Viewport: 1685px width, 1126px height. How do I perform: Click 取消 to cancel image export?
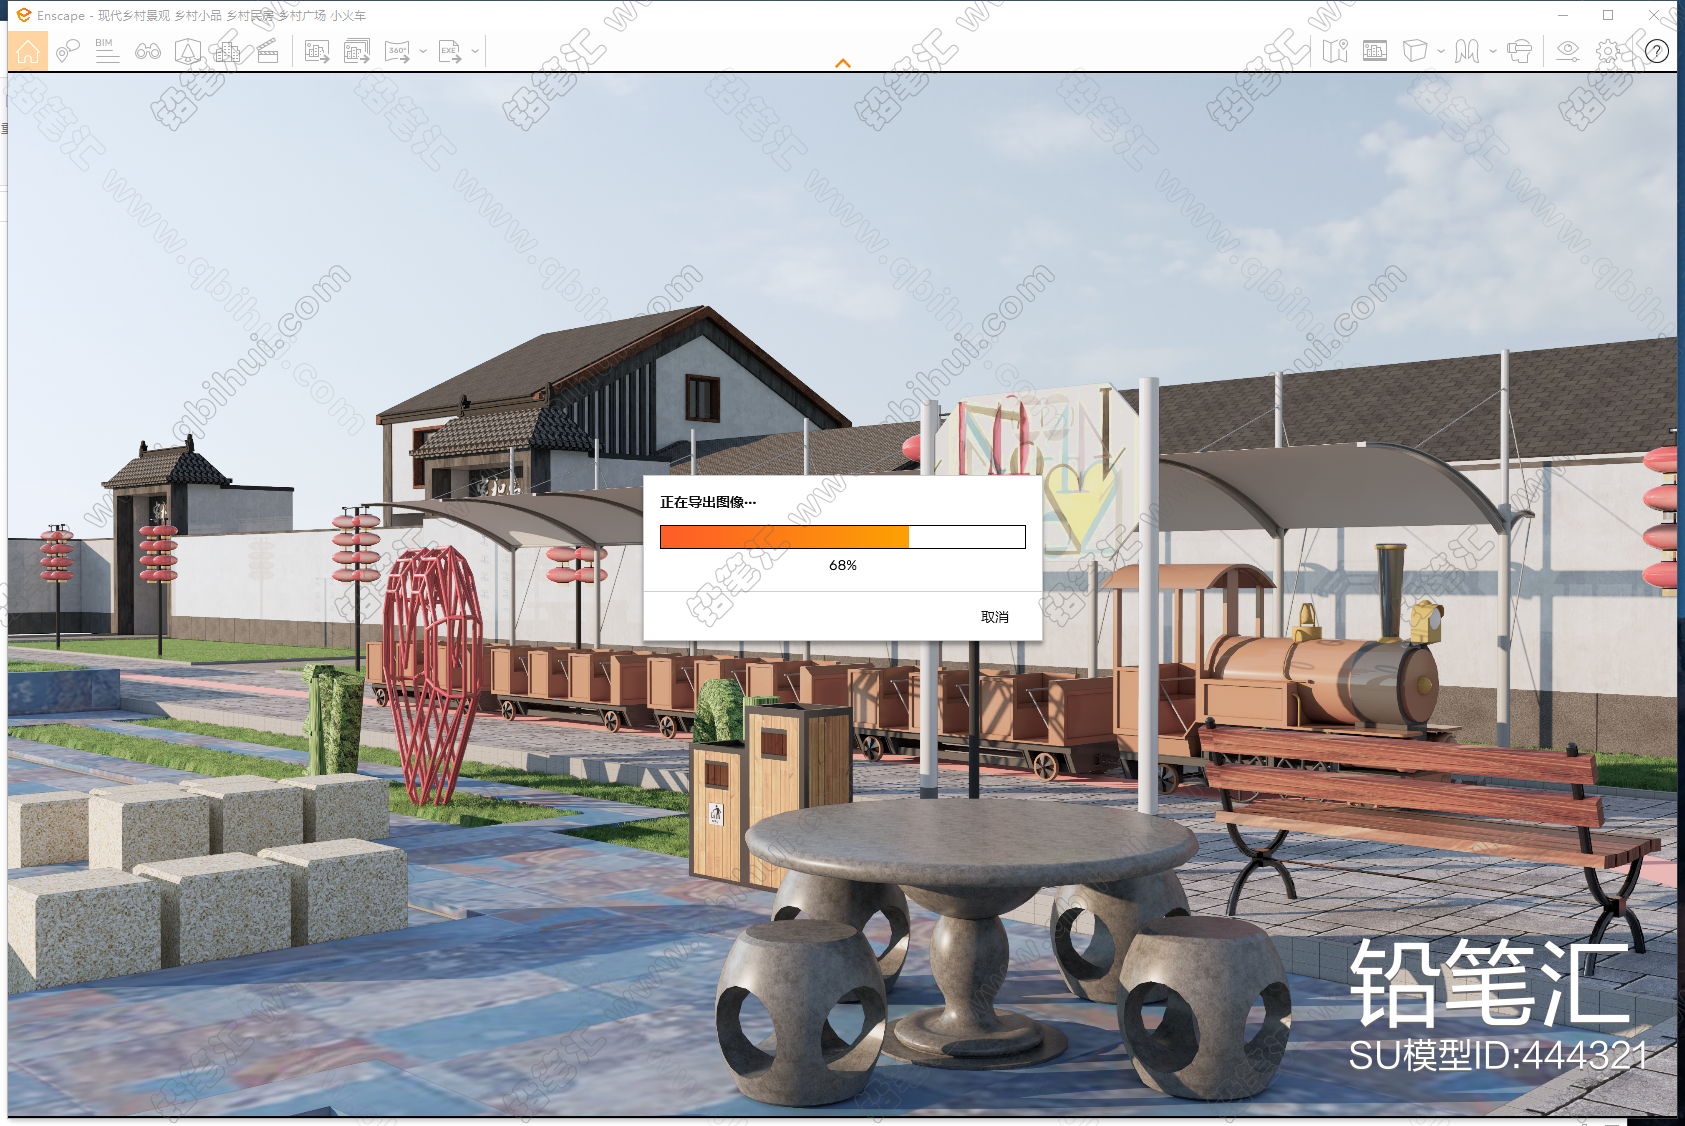(x=994, y=617)
